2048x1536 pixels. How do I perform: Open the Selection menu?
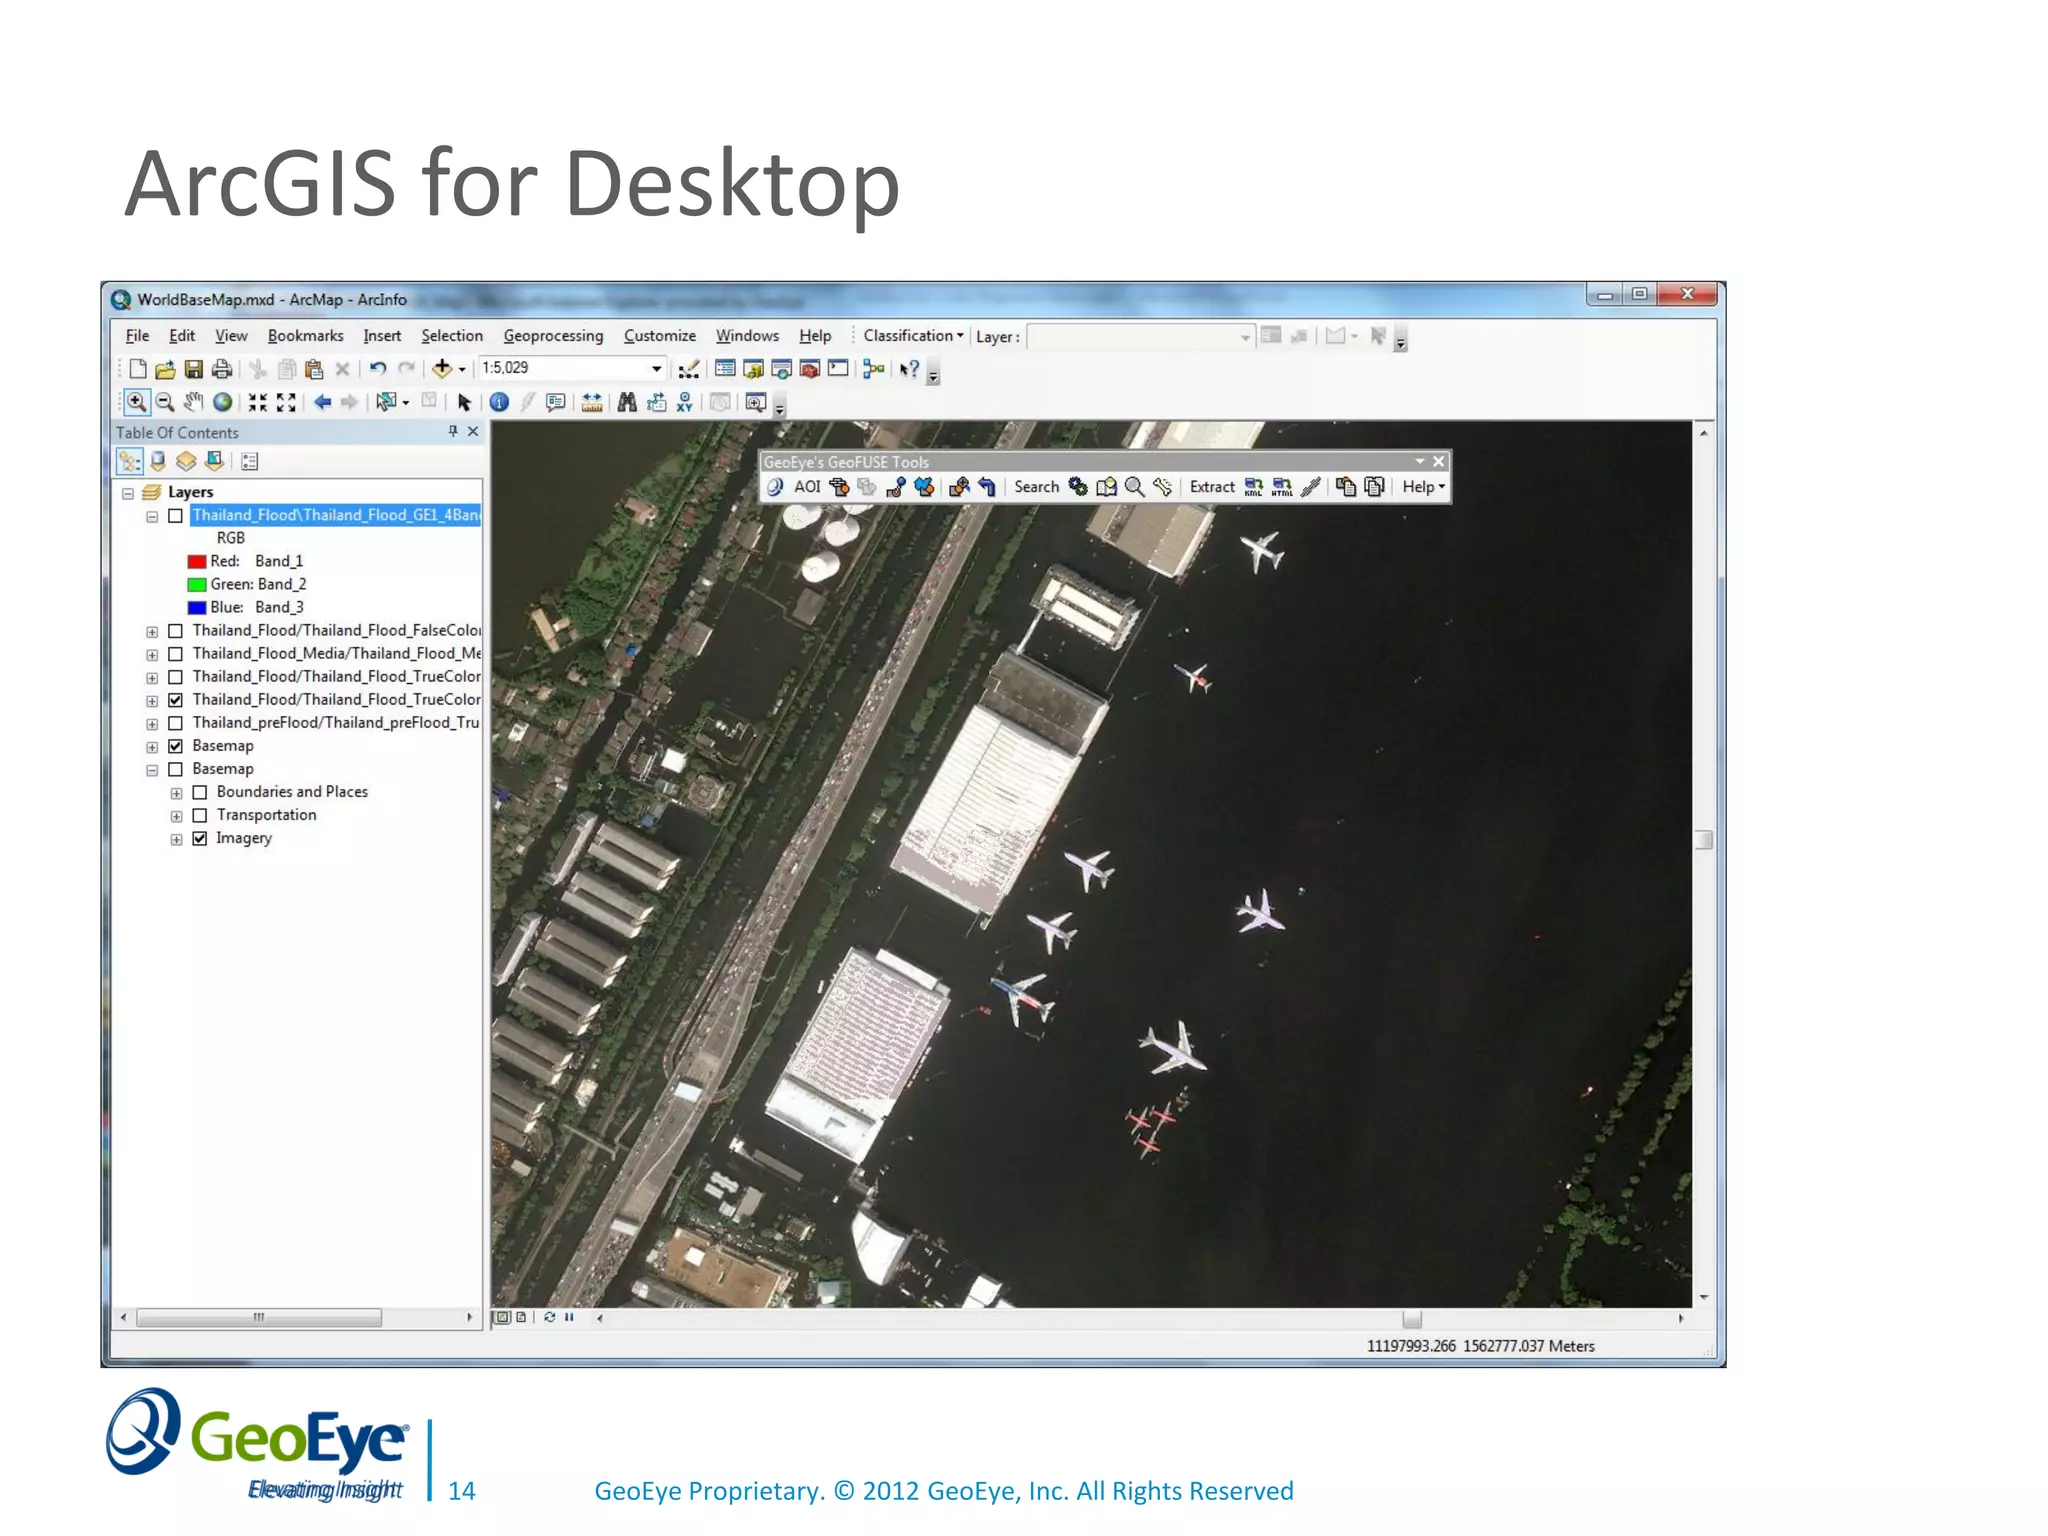point(452,336)
